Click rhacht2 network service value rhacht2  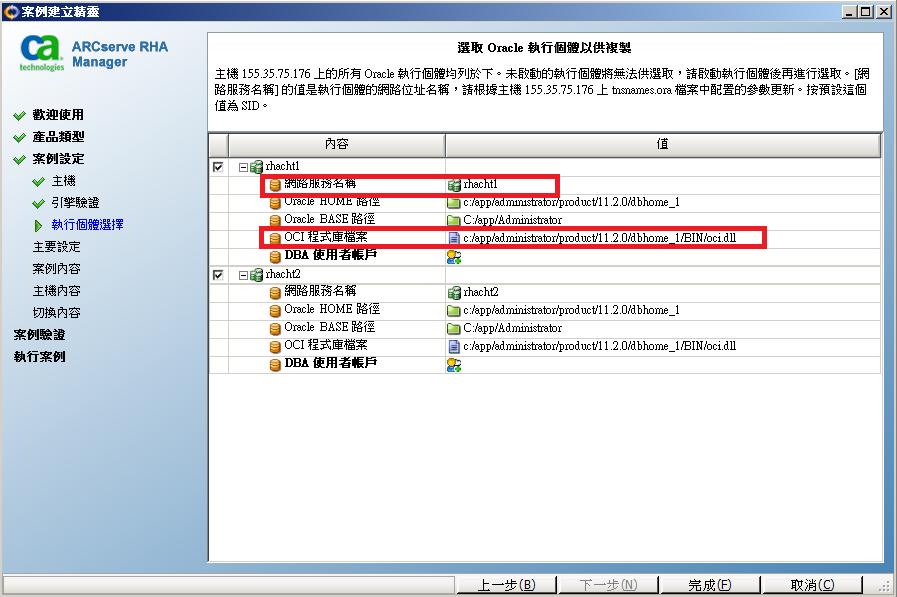pos(481,292)
